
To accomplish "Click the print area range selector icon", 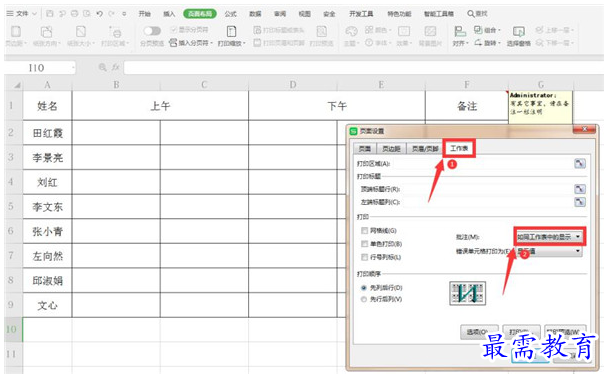I will (x=580, y=163).
